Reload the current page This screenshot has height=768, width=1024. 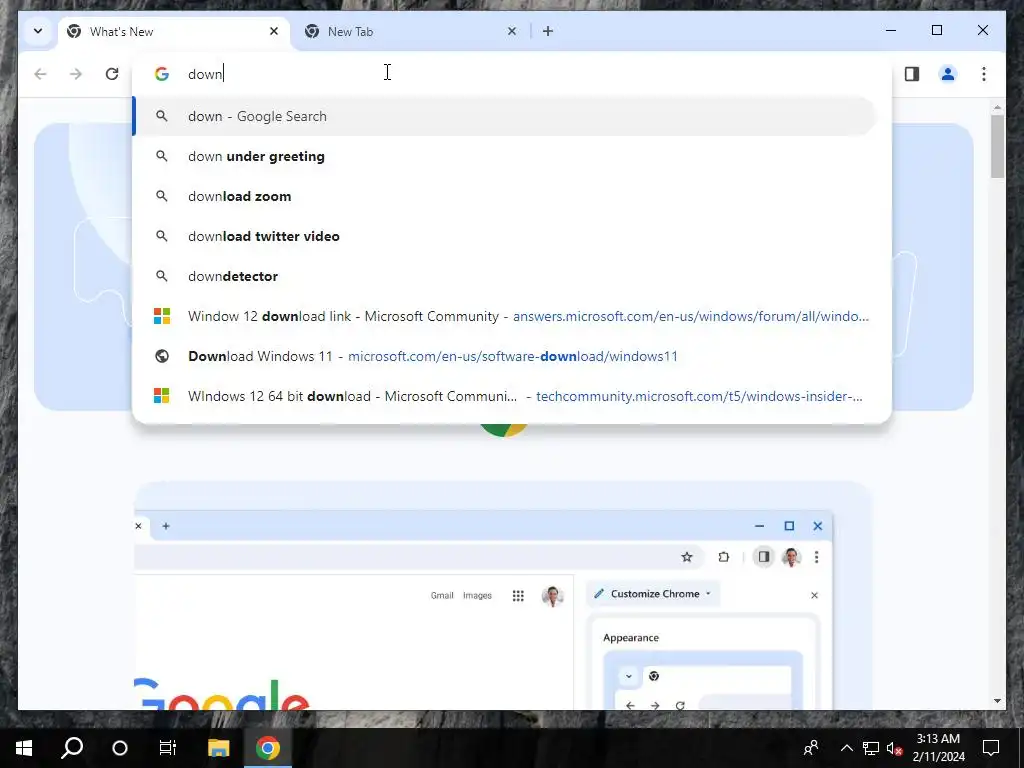click(x=112, y=74)
